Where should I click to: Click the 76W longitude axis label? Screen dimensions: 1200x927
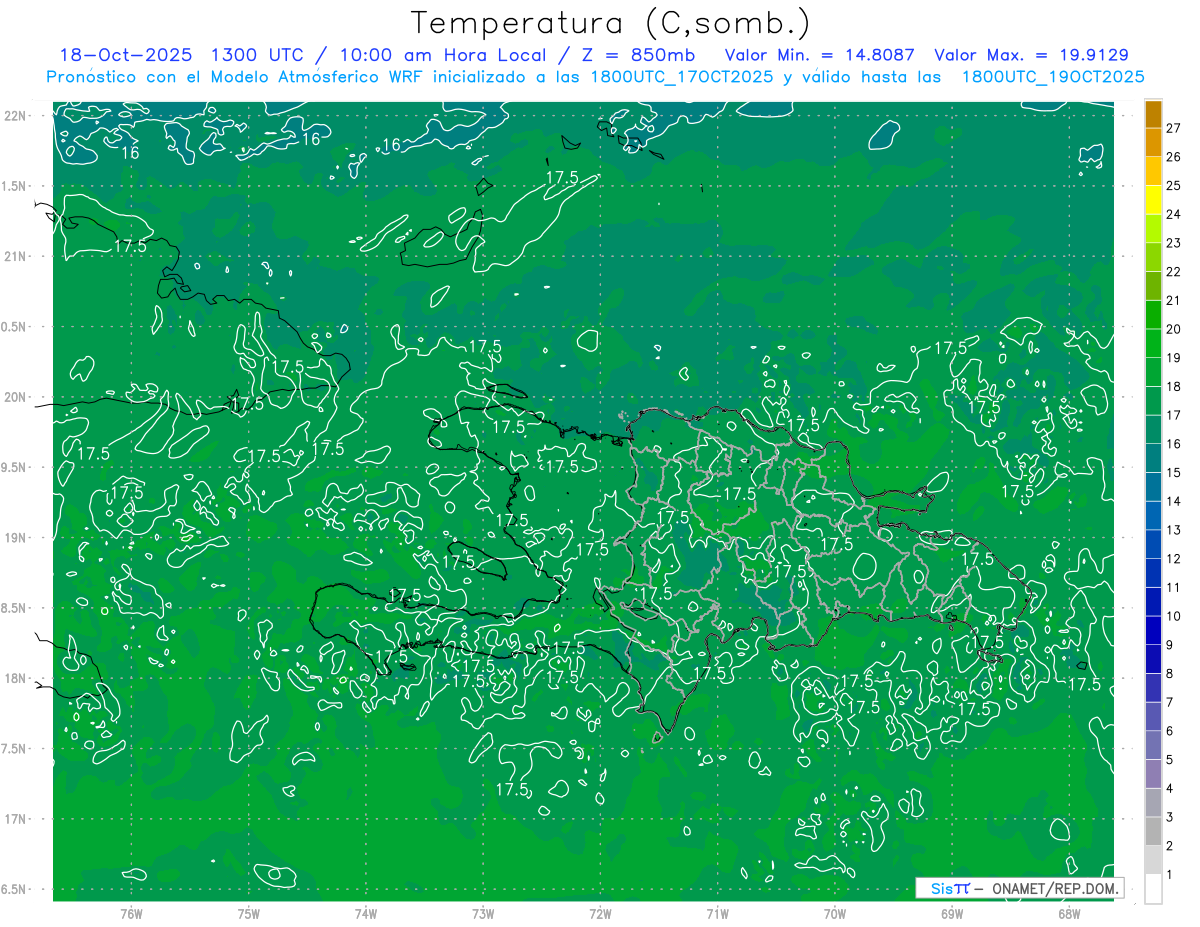(131, 914)
